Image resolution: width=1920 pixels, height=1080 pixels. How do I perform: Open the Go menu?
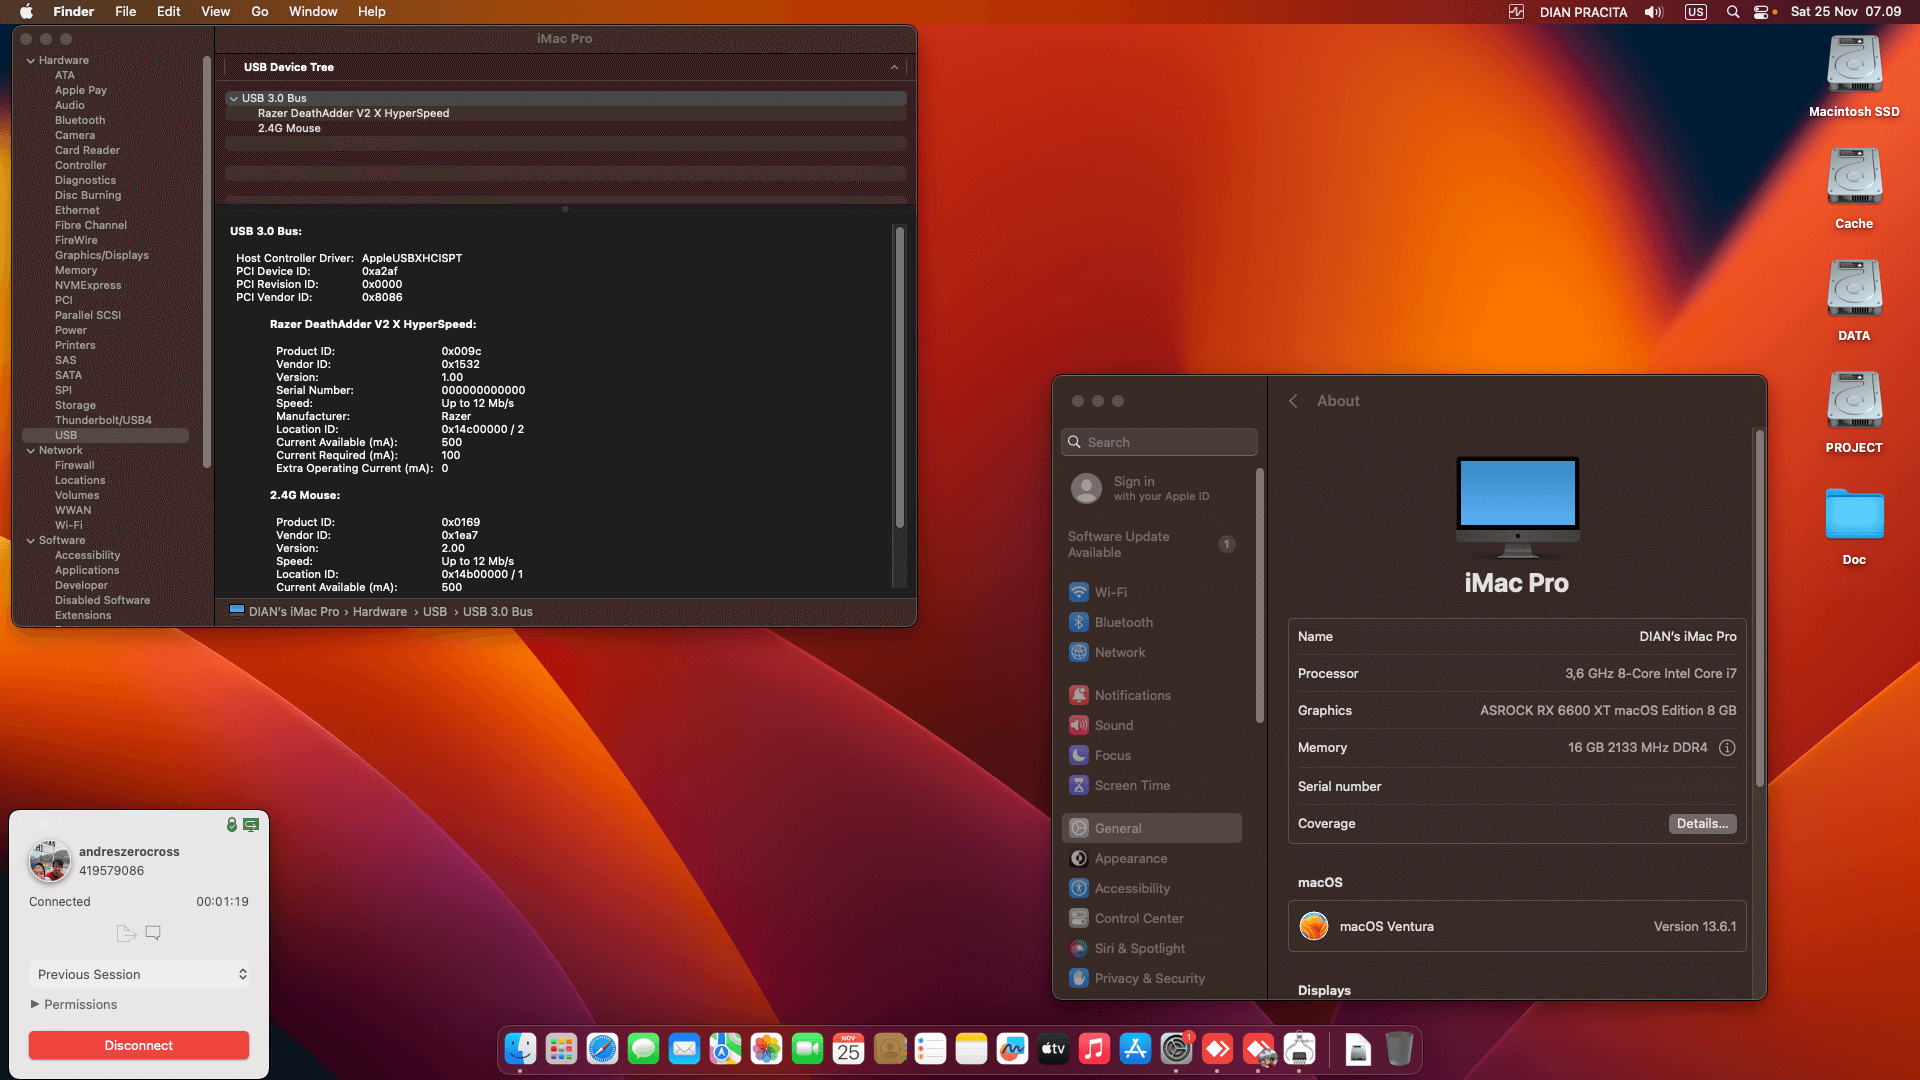[x=260, y=12]
